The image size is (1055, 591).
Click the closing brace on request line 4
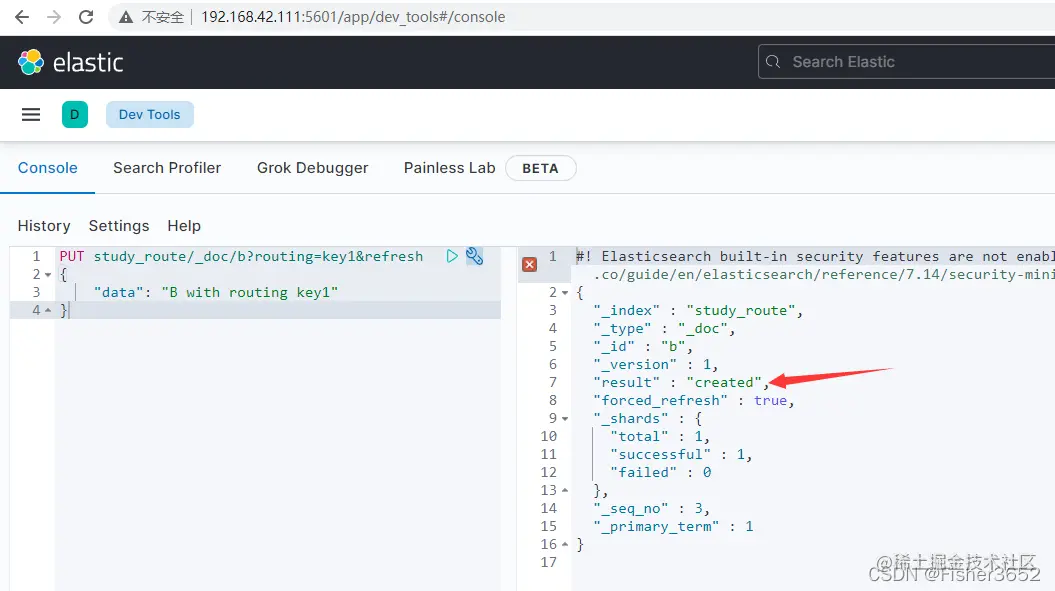point(64,310)
